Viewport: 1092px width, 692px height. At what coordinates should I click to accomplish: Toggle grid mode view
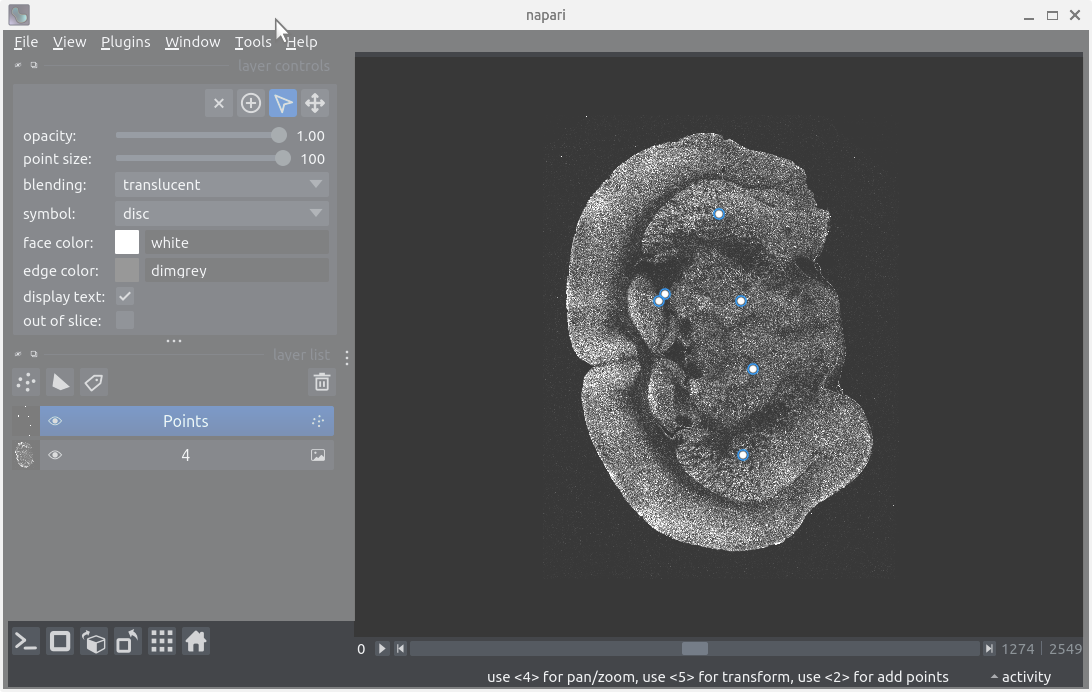[x=162, y=642]
